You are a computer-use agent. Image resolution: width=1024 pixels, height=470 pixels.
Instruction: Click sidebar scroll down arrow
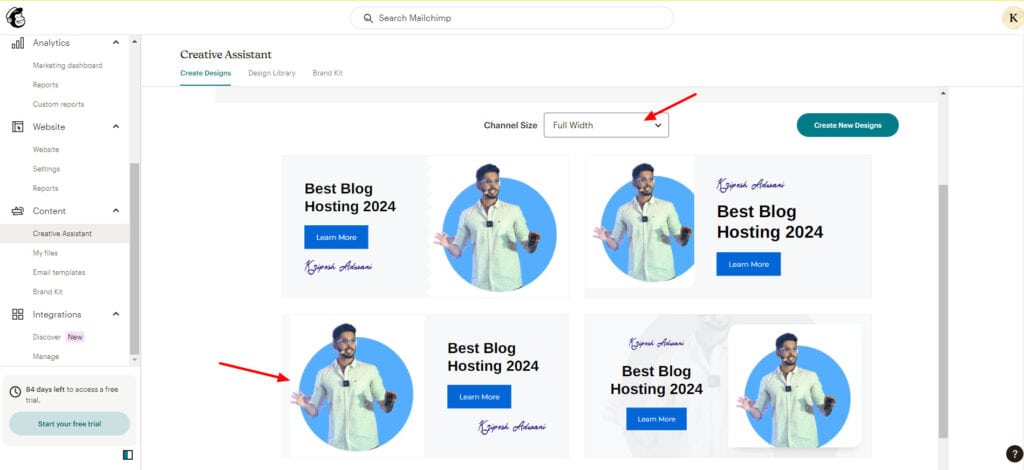click(x=135, y=359)
